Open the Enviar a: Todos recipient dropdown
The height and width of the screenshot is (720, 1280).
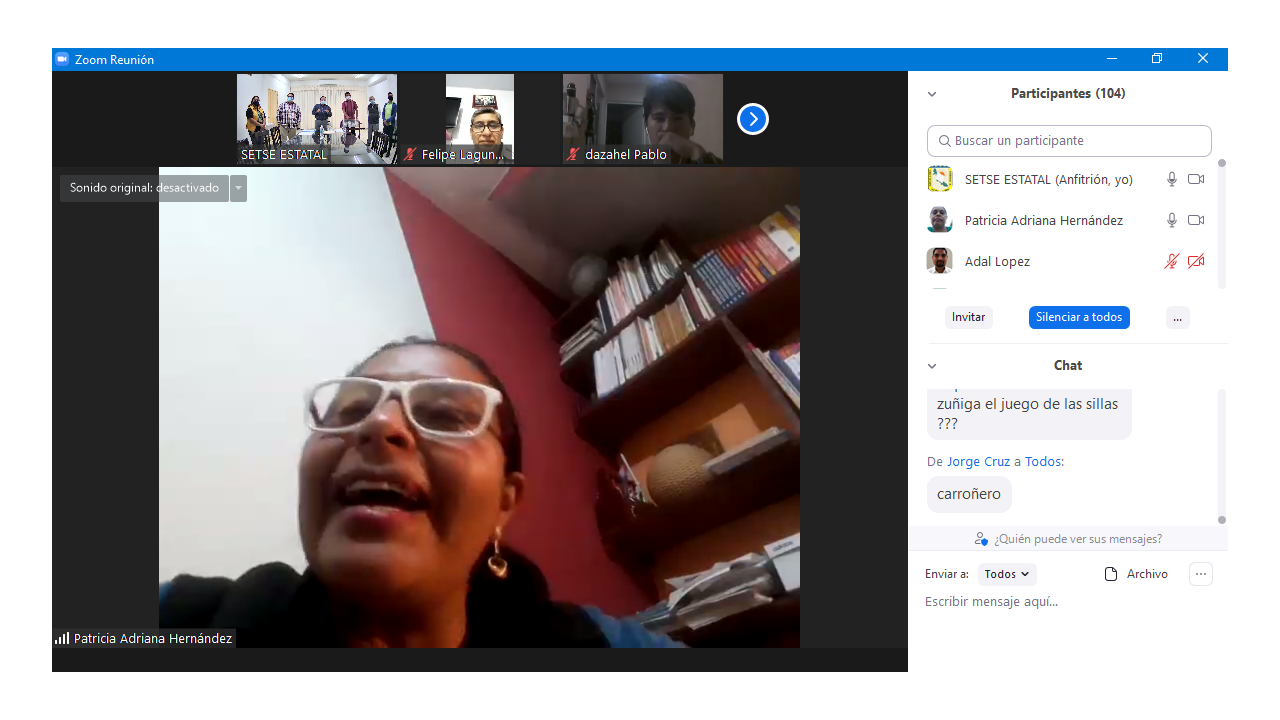click(1007, 574)
